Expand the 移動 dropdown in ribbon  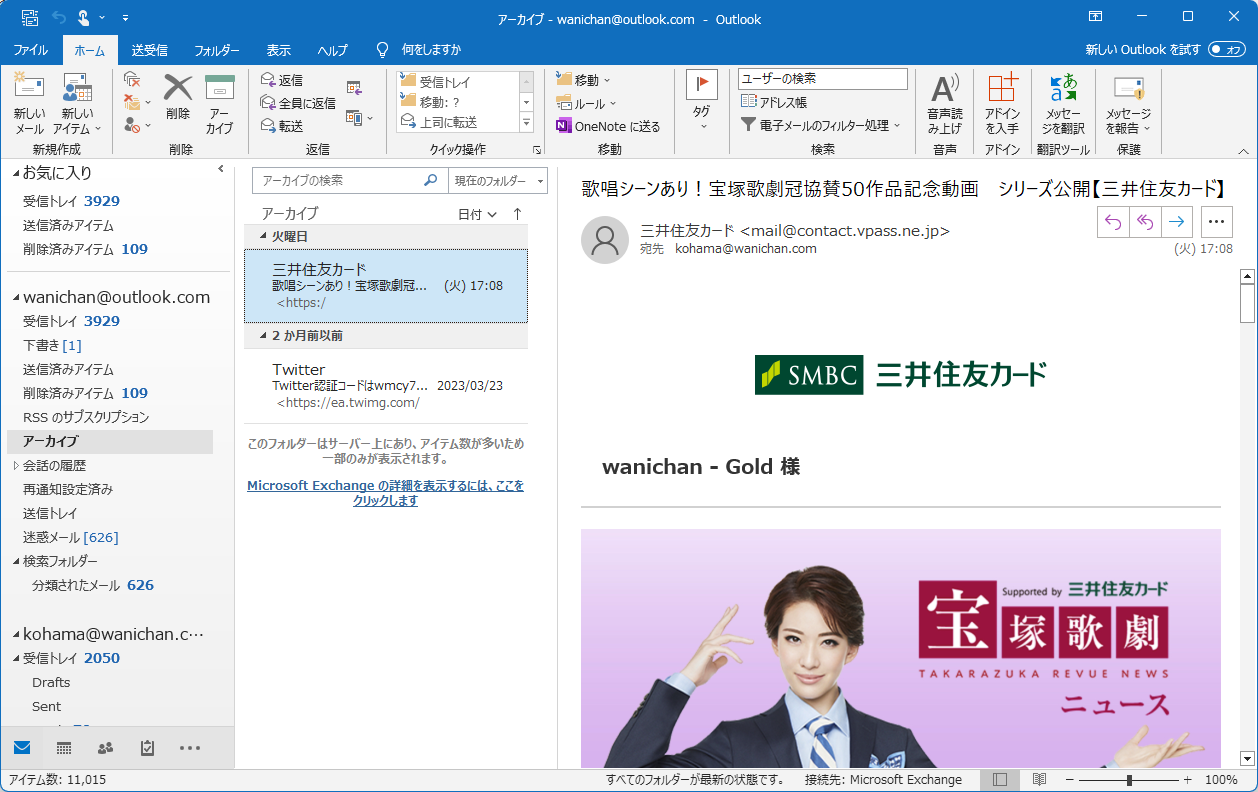(583, 80)
